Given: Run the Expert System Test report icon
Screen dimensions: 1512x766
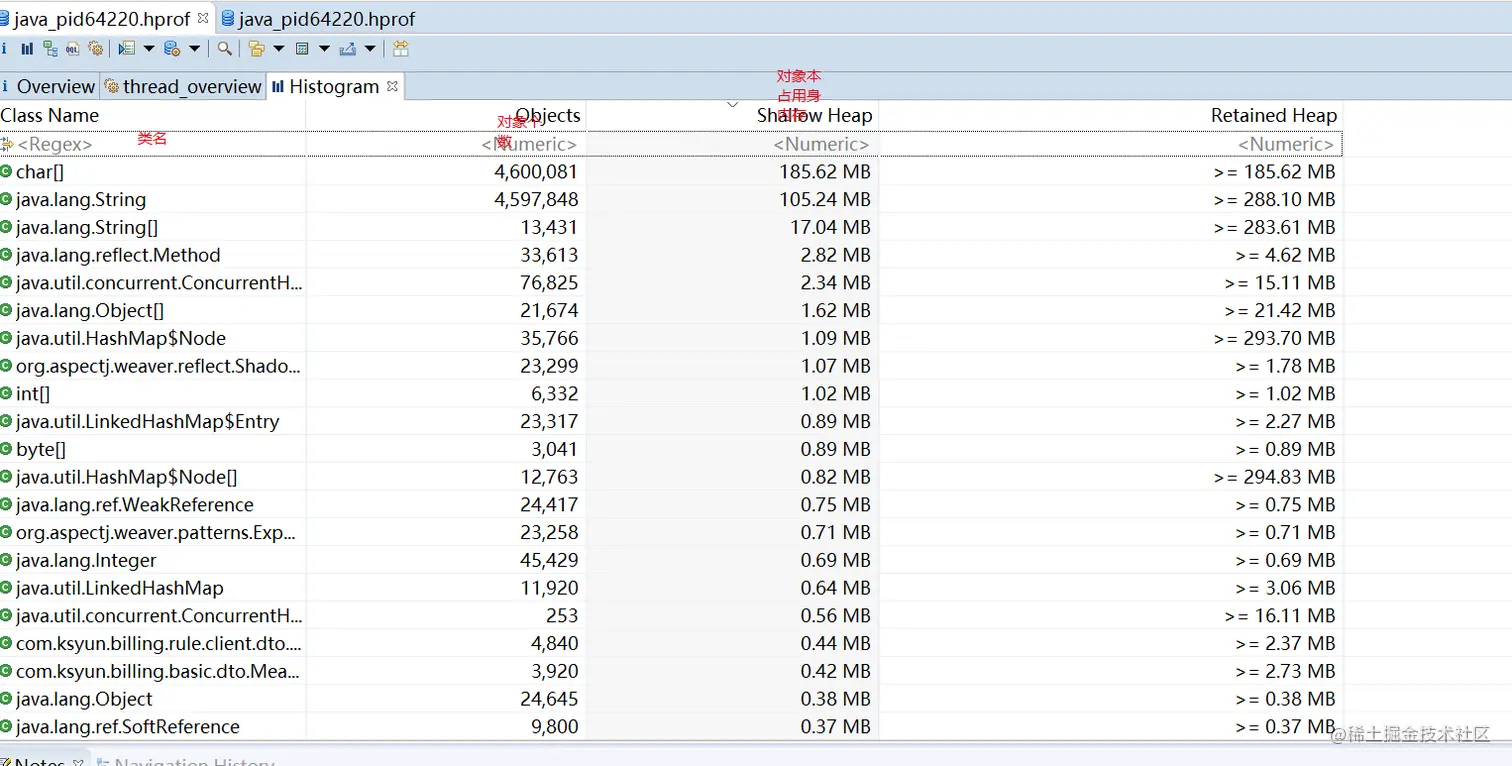Looking at the screenshot, I should (x=127, y=48).
